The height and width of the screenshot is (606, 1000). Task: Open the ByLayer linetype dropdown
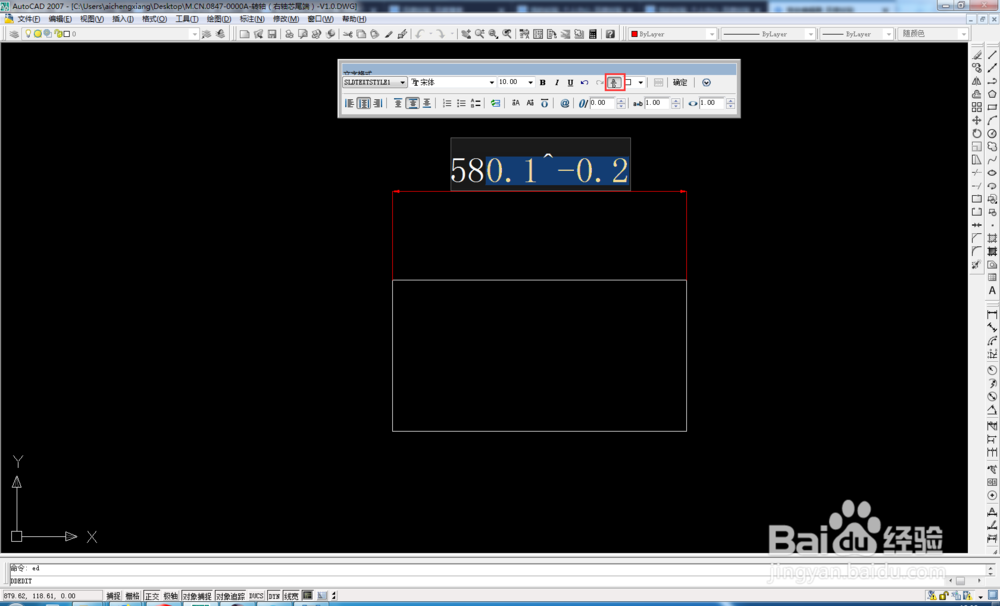[x=768, y=34]
